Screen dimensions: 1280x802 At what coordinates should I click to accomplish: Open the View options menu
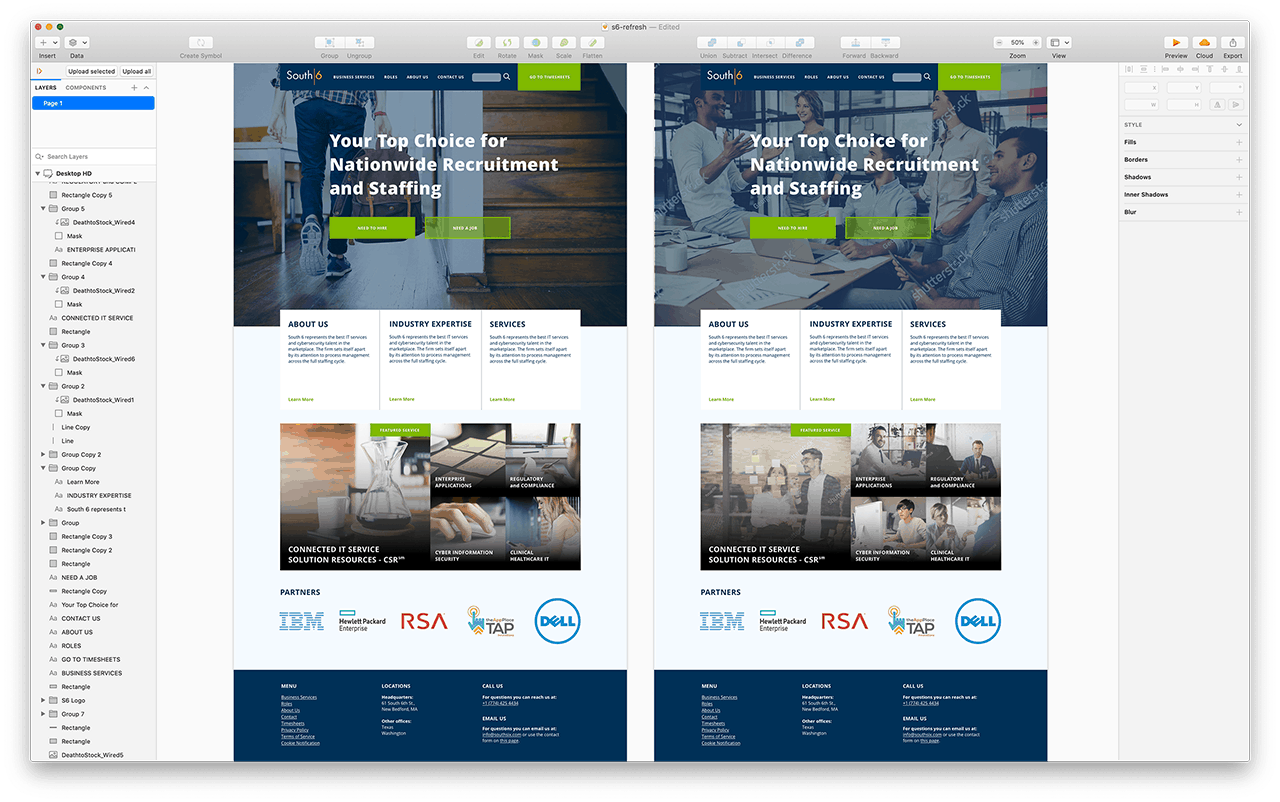click(x=1059, y=43)
